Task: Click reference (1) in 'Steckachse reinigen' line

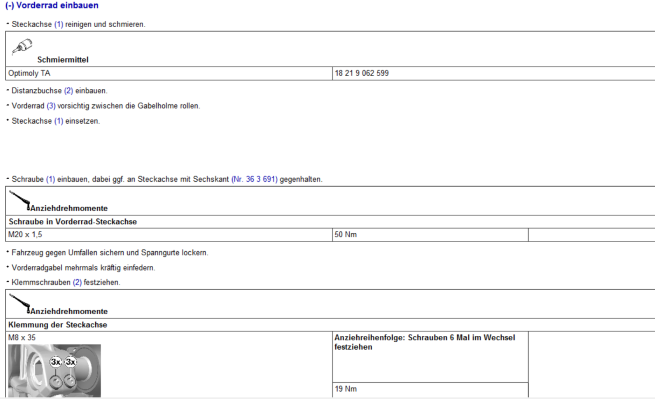Action: tap(59, 24)
